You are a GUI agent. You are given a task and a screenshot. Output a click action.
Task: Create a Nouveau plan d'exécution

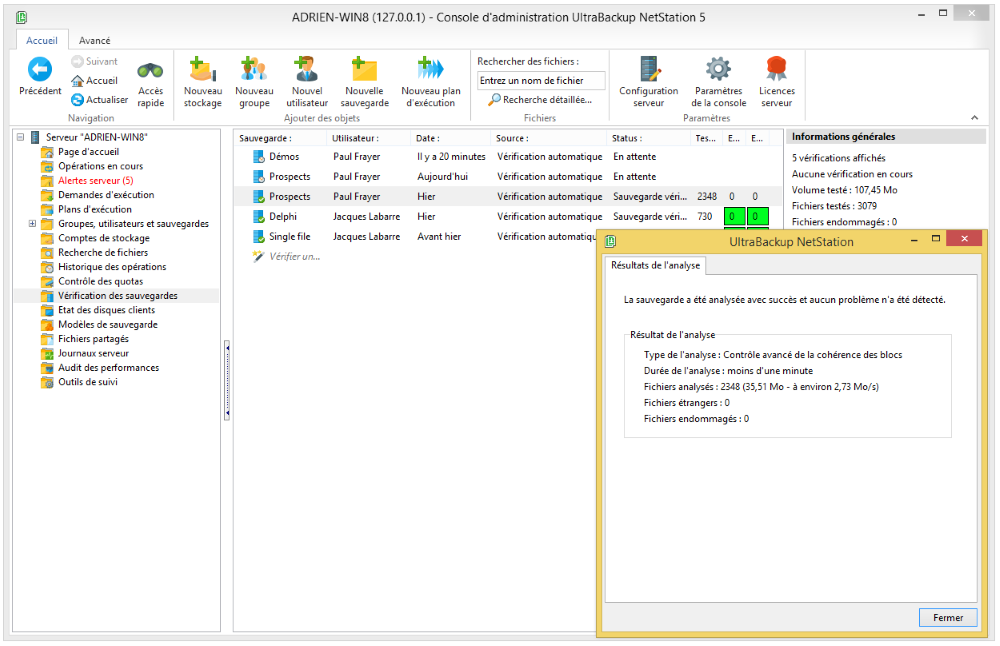[x=430, y=82]
